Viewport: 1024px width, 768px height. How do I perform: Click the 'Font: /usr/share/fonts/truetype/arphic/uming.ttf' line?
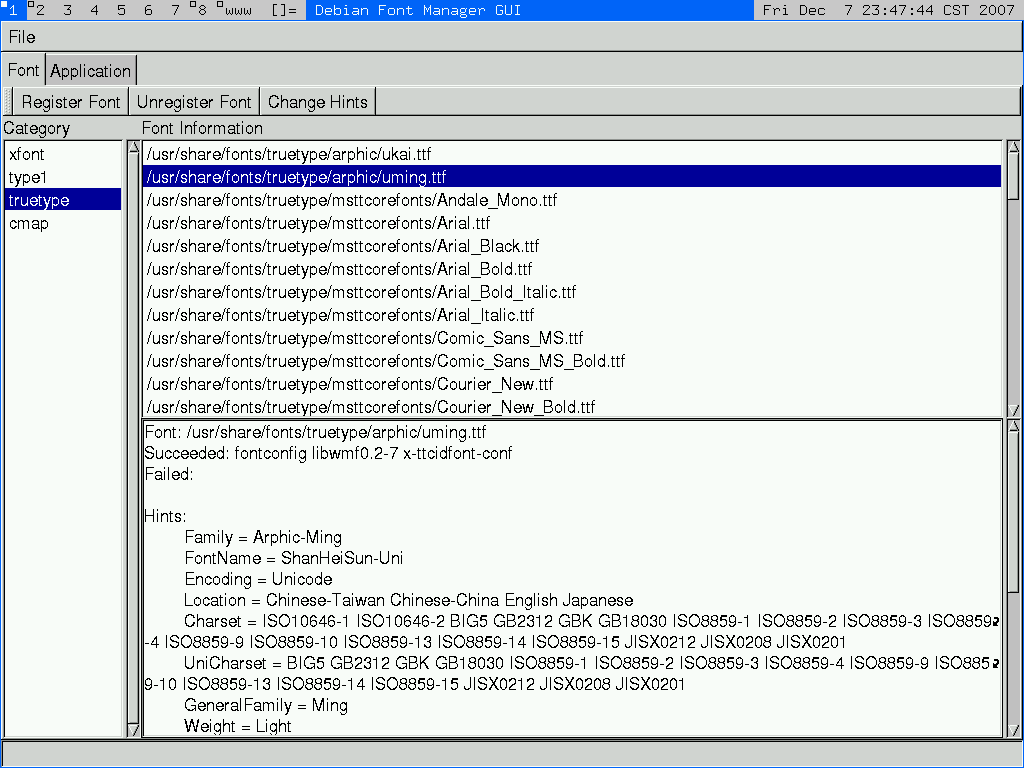pyautogui.click(x=315, y=432)
